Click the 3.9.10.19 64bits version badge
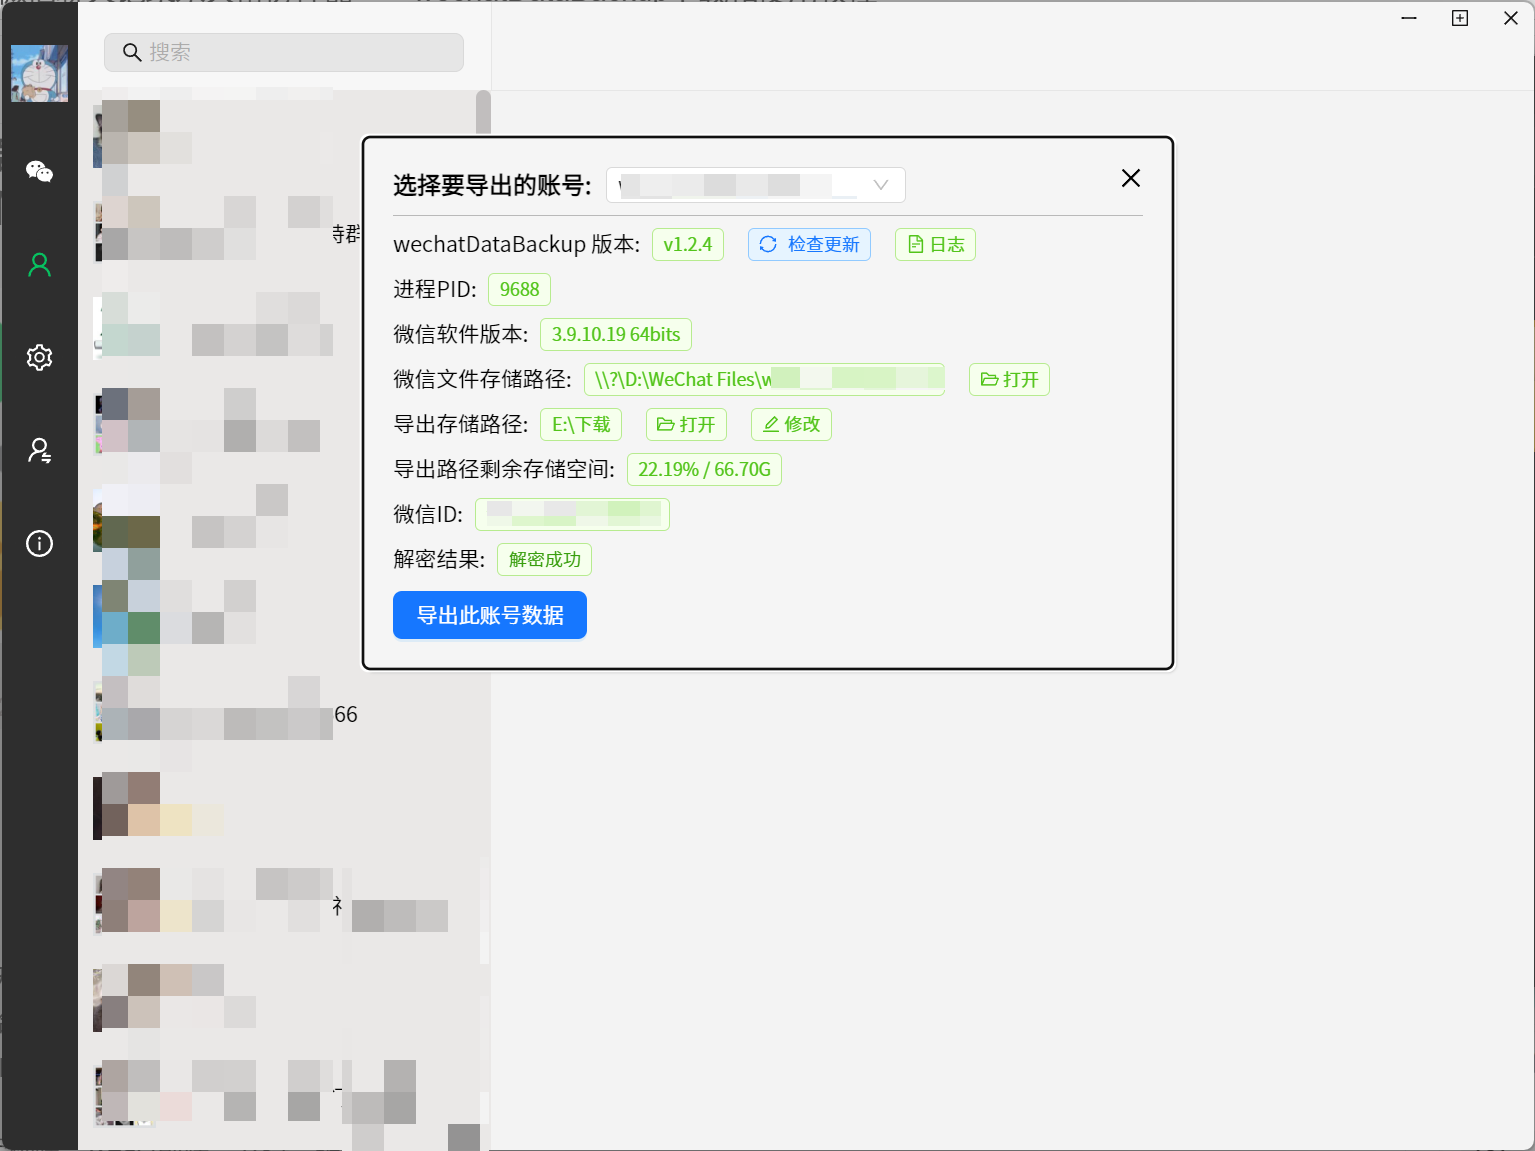Image resolution: width=1535 pixels, height=1151 pixels. pos(615,334)
